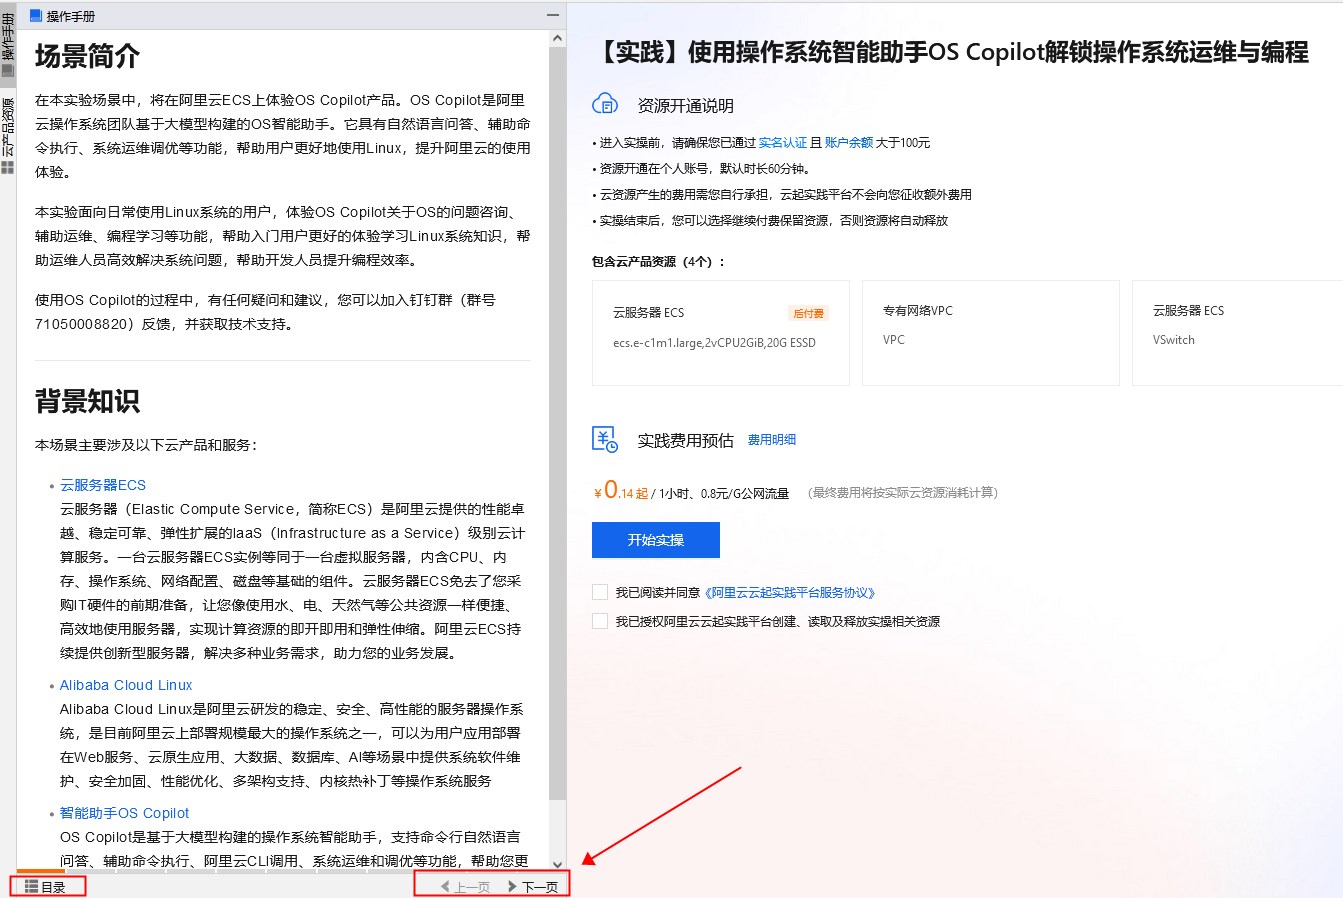This screenshot has width=1343, height=898.
Task: Start the lab with 开始实操
Action: pyautogui.click(x=656, y=540)
